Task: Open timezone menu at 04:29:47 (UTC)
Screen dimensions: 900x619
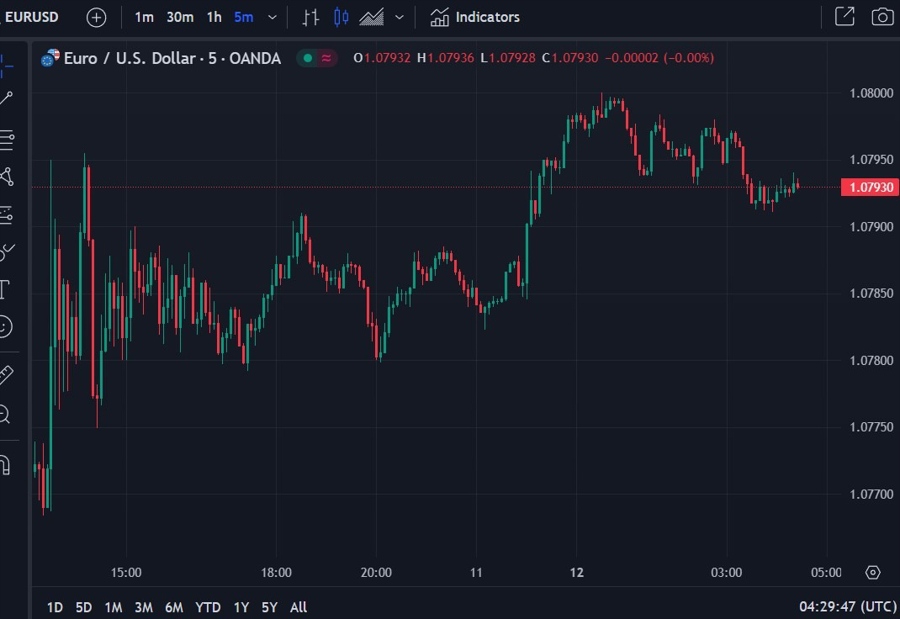Action: (848, 606)
